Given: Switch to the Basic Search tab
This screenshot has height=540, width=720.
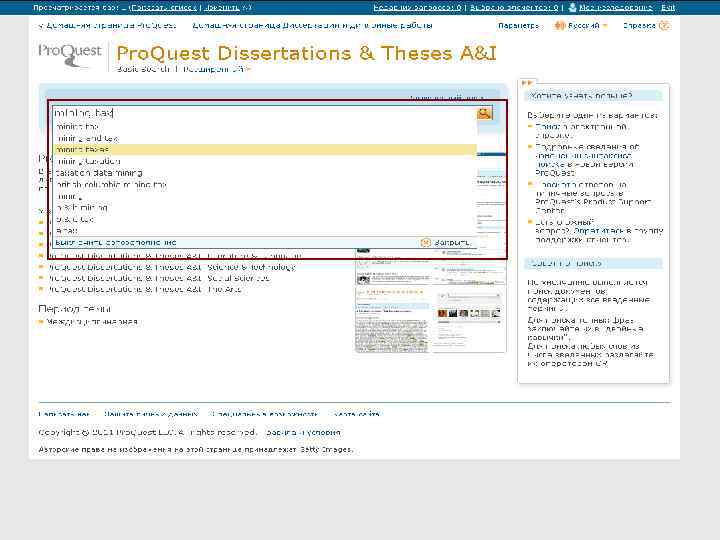Looking at the screenshot, I should pos(143,69).
